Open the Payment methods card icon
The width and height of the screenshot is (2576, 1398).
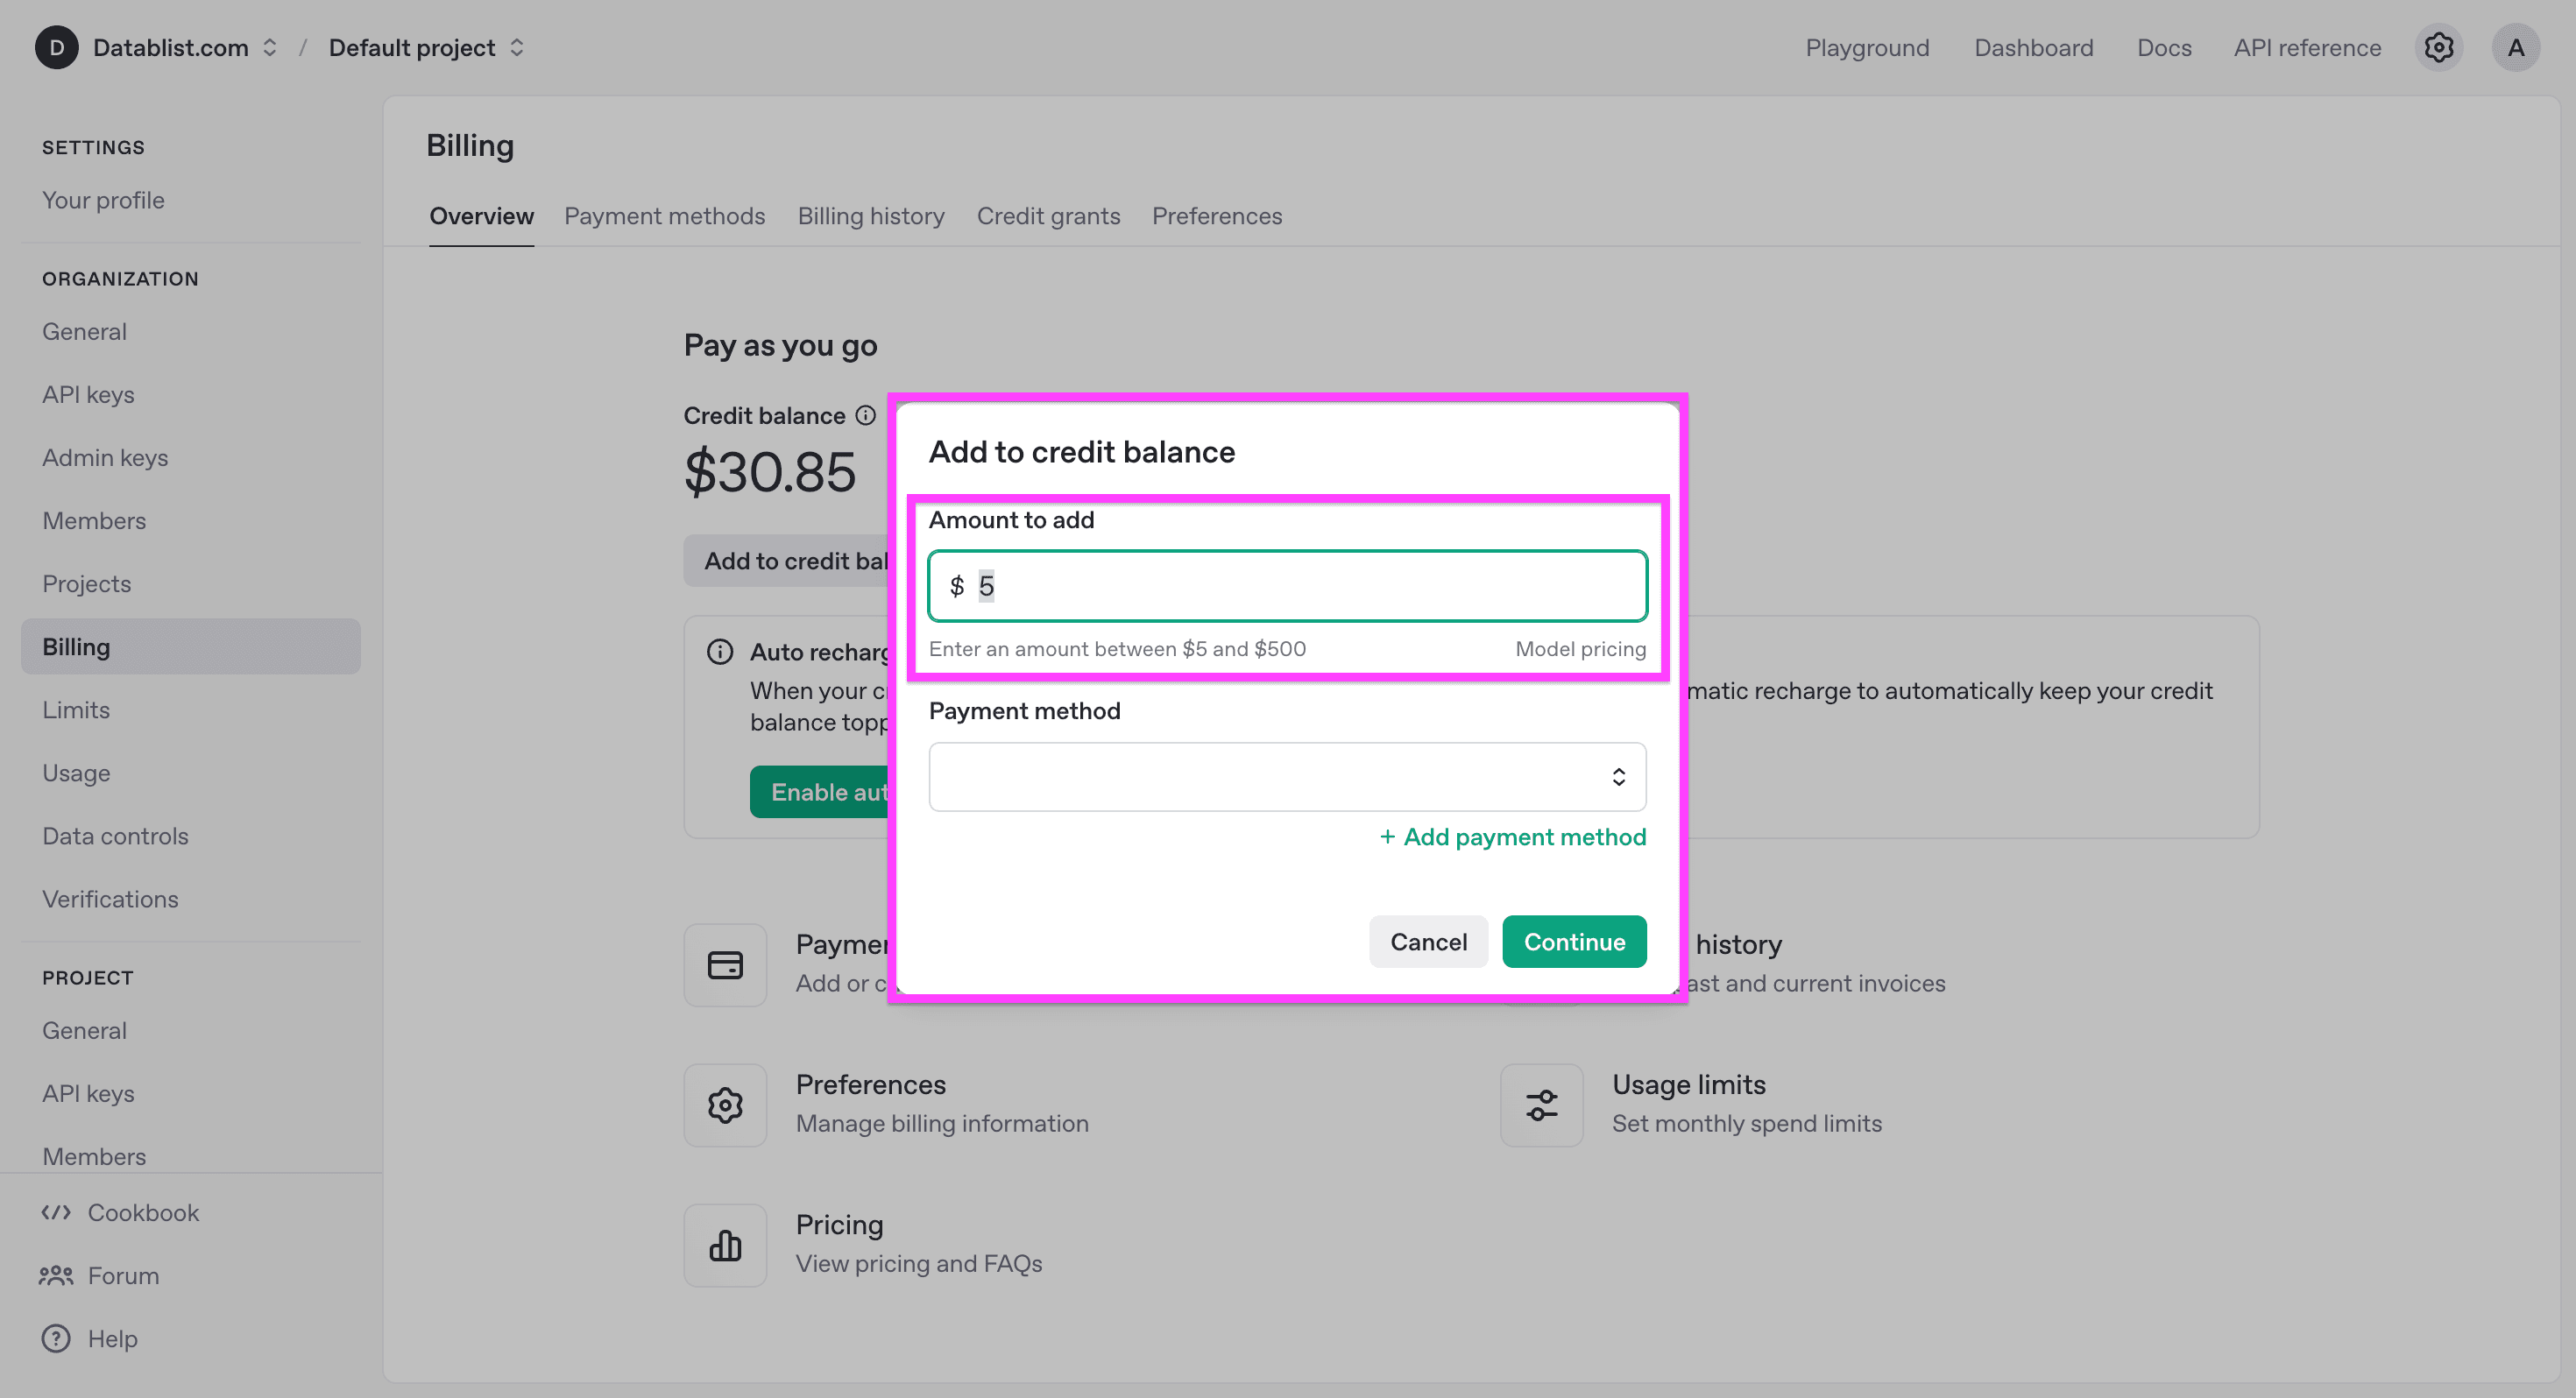725,965
